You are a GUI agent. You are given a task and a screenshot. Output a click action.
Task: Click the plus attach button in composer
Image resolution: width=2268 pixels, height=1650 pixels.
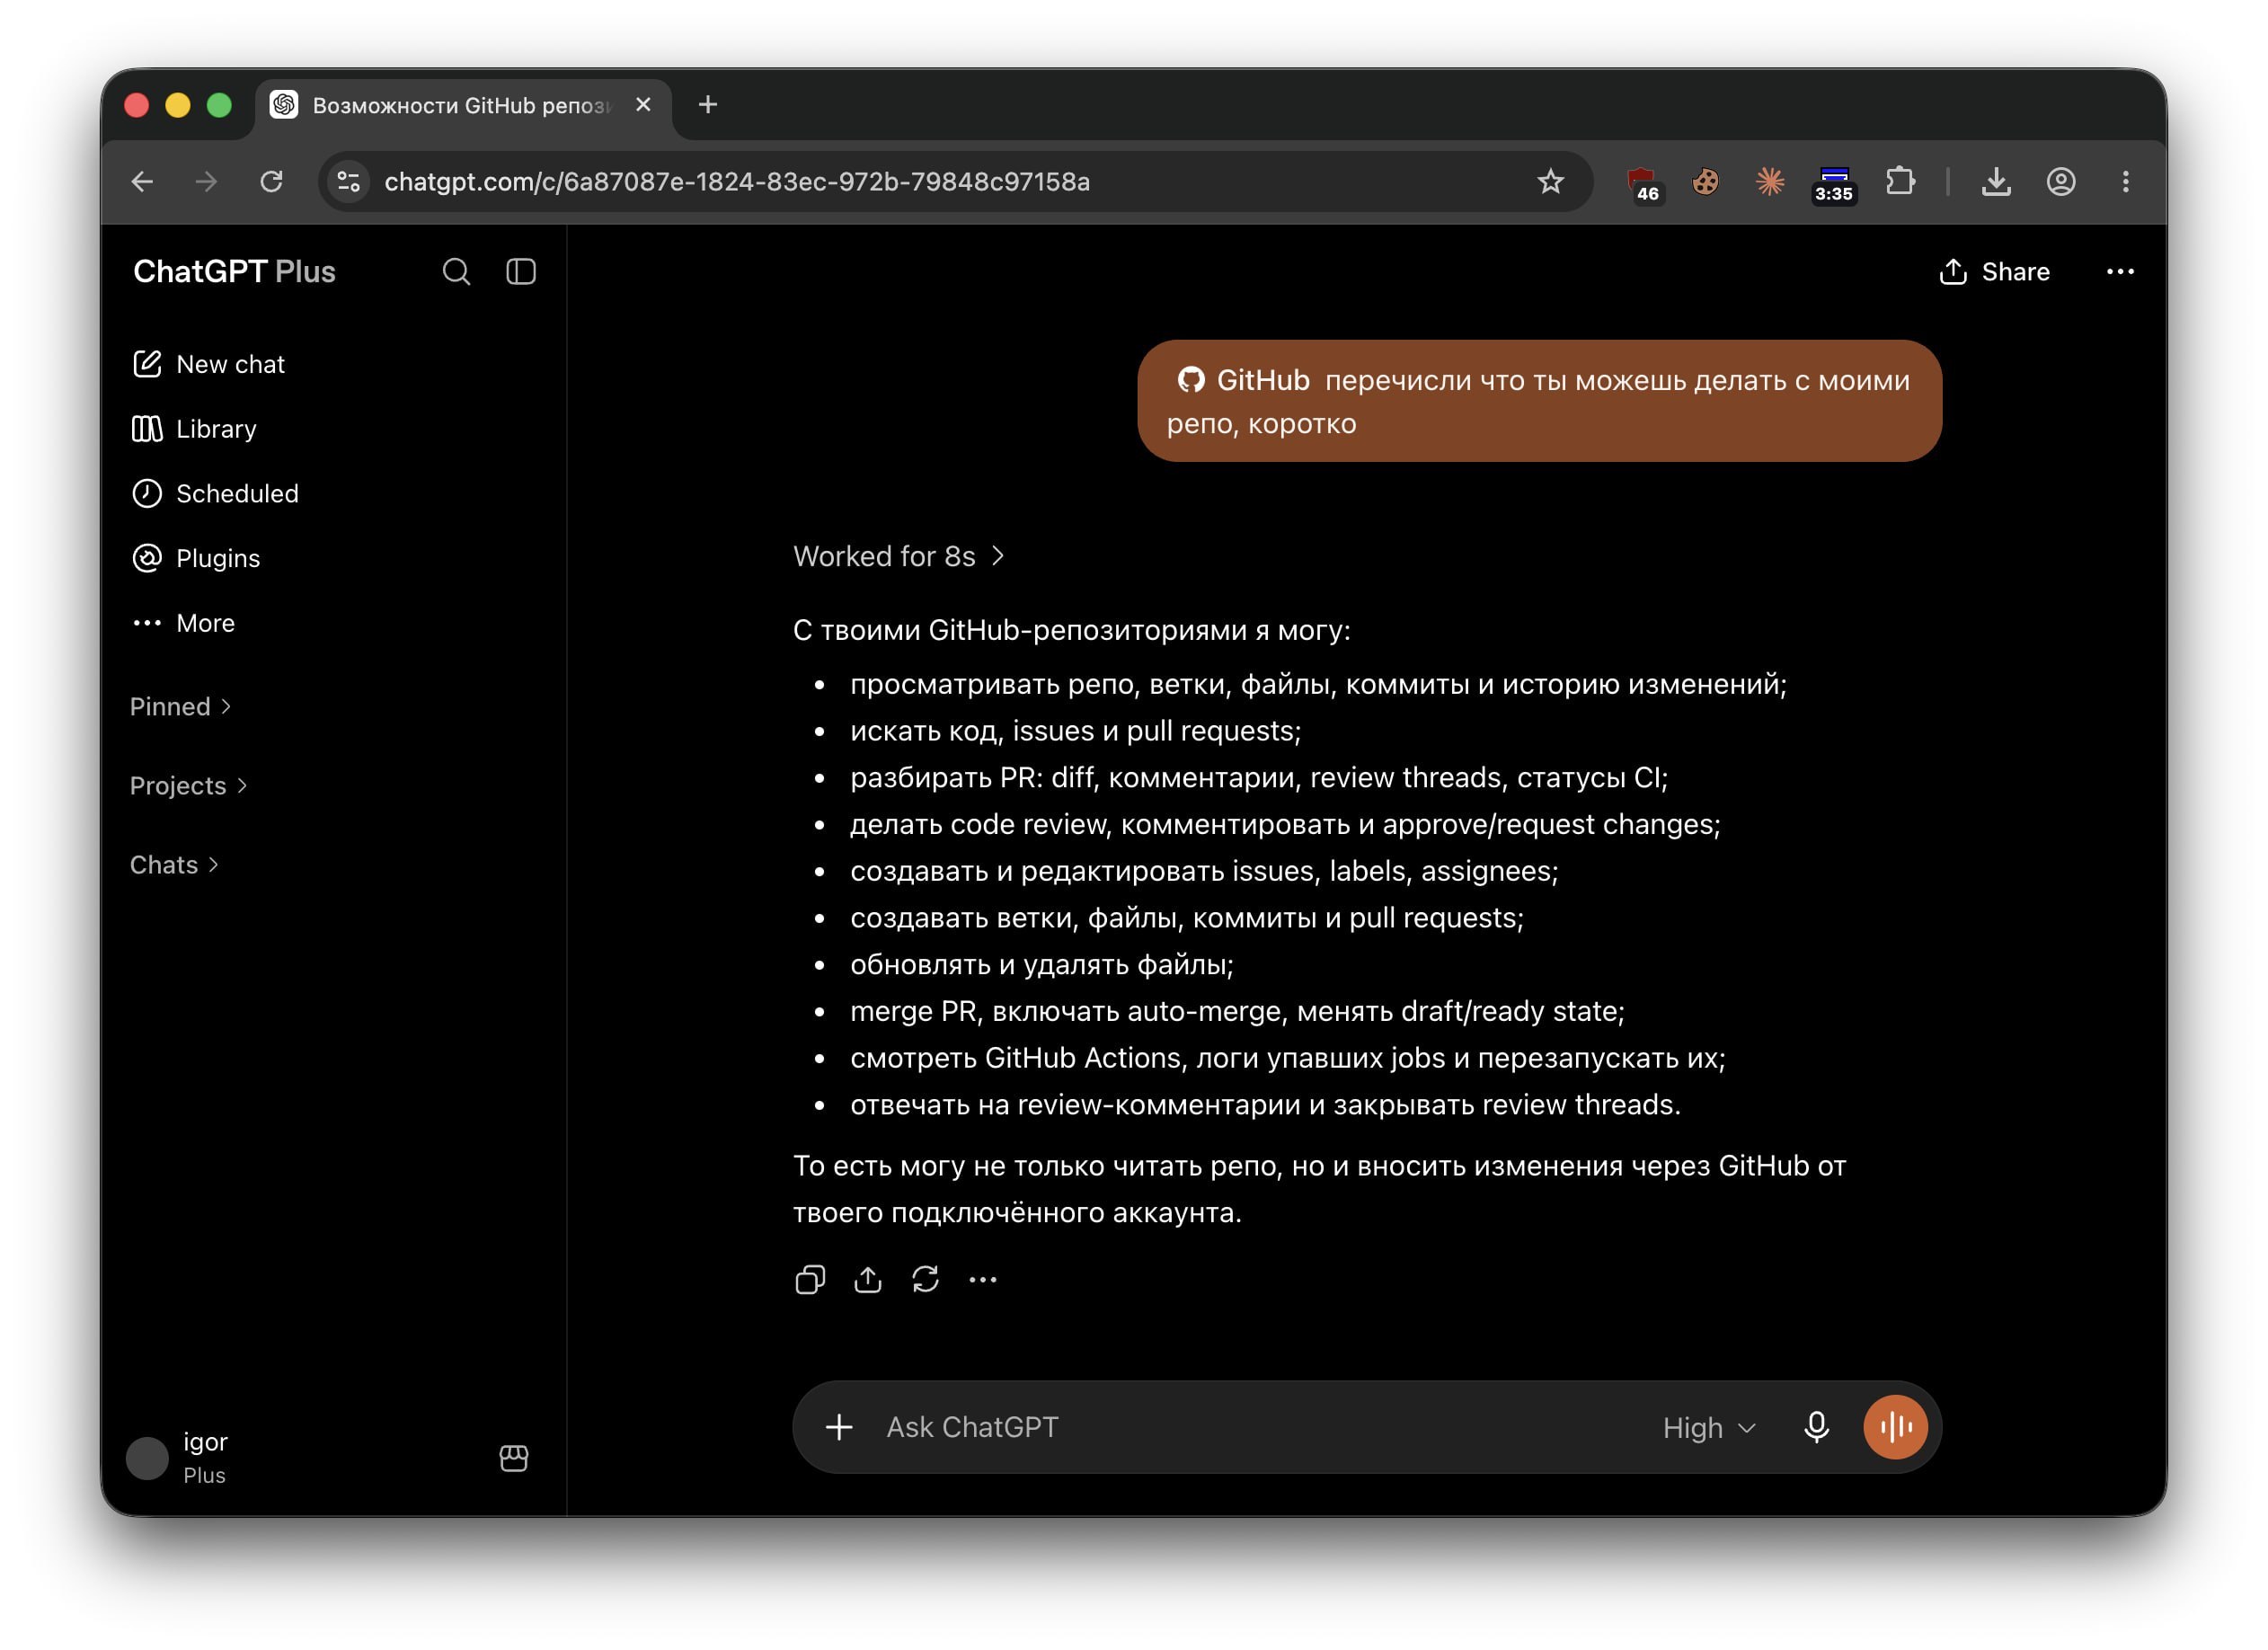click(839, 1427)
